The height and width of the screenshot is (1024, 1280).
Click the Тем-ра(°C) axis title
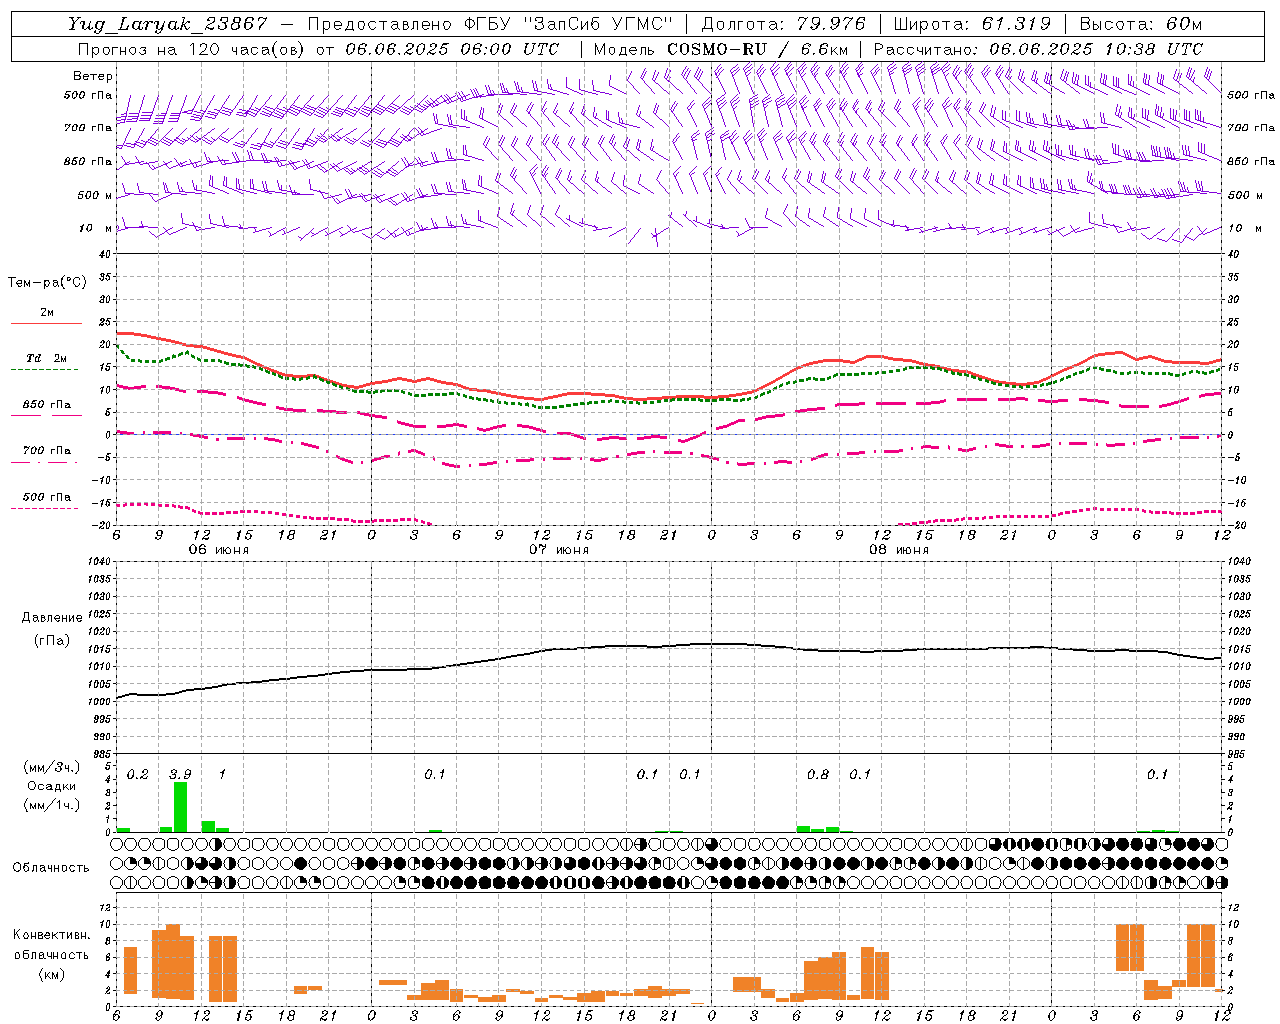point(46,283)
